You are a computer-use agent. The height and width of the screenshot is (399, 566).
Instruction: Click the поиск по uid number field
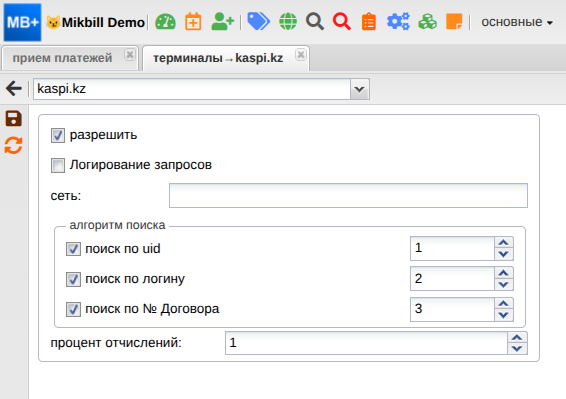click(452, 248)
